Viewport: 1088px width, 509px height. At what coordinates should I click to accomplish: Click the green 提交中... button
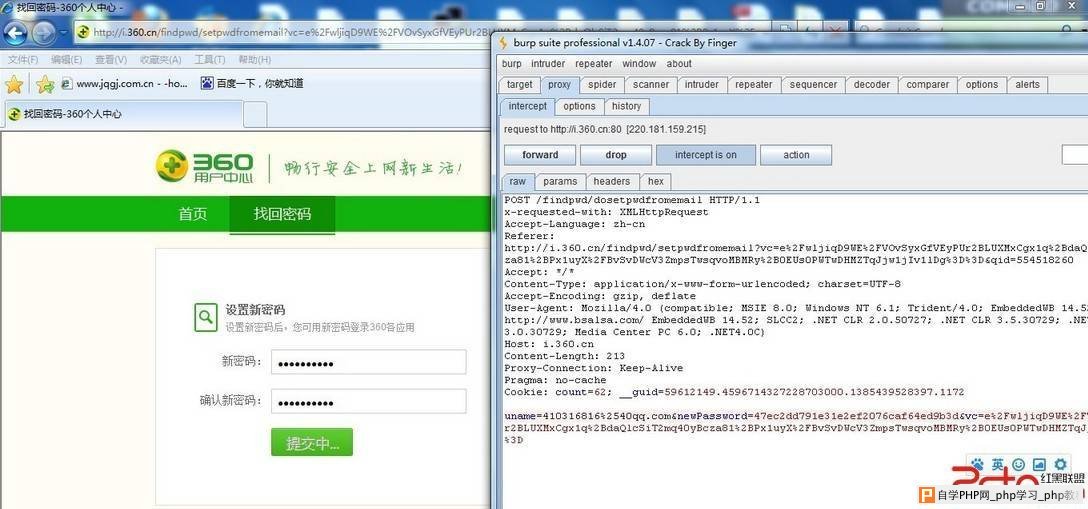coord(312,442)
